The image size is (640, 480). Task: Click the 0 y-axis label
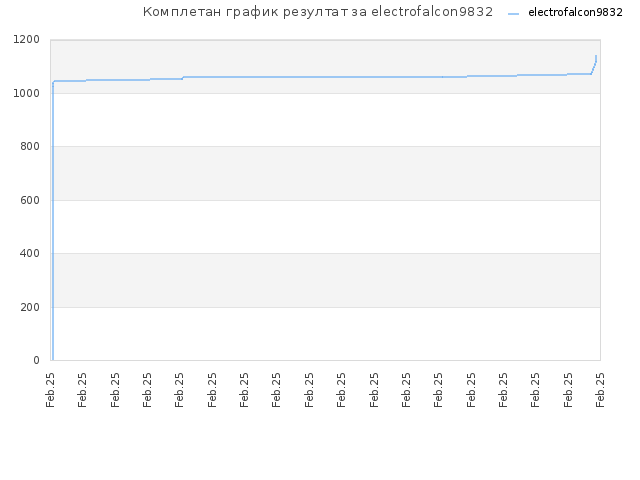36,360
